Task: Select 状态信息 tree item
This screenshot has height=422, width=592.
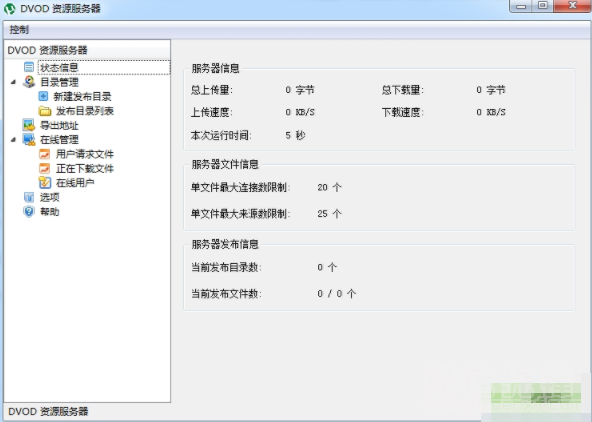Action: tap(59, 68)
